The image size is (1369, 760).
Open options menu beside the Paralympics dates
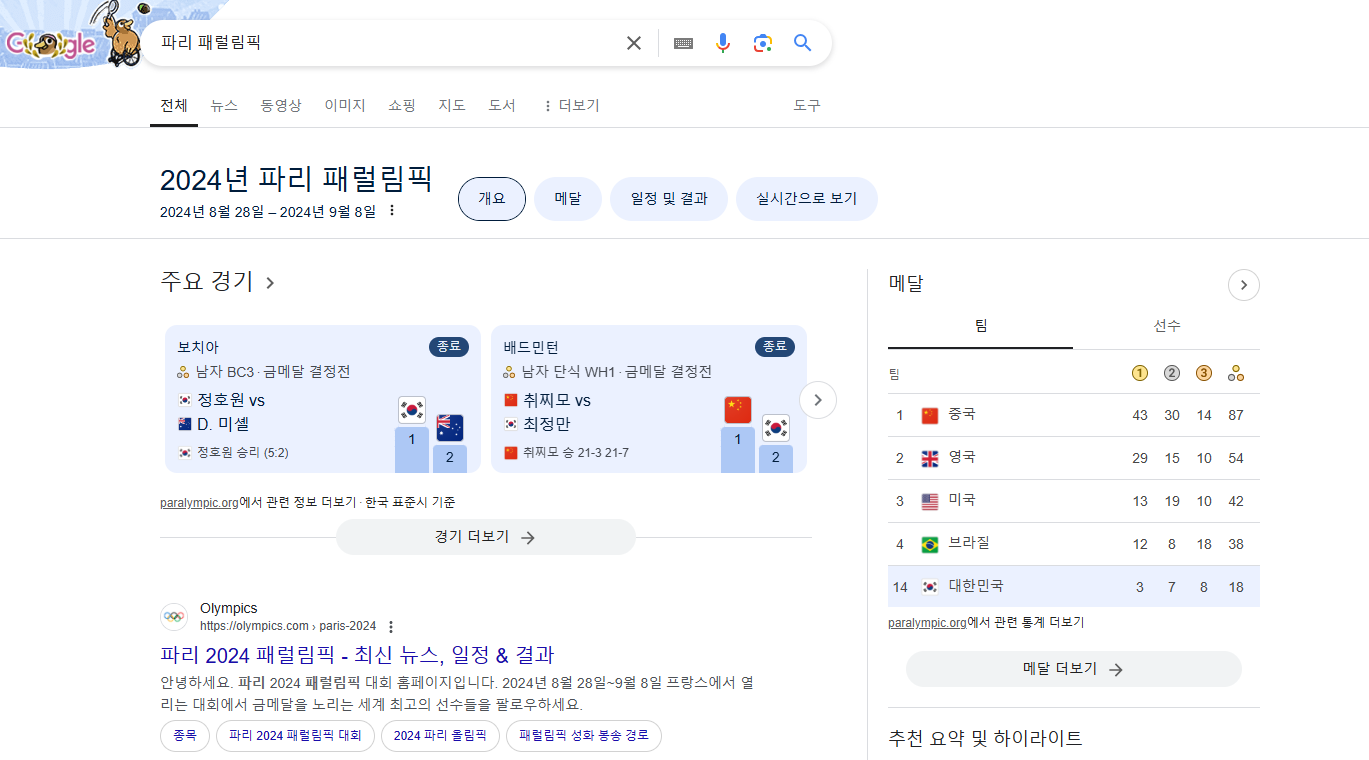392,211
